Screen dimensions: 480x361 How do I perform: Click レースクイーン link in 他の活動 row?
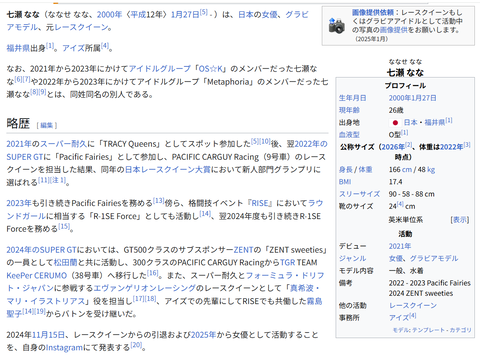pos(413,306)
